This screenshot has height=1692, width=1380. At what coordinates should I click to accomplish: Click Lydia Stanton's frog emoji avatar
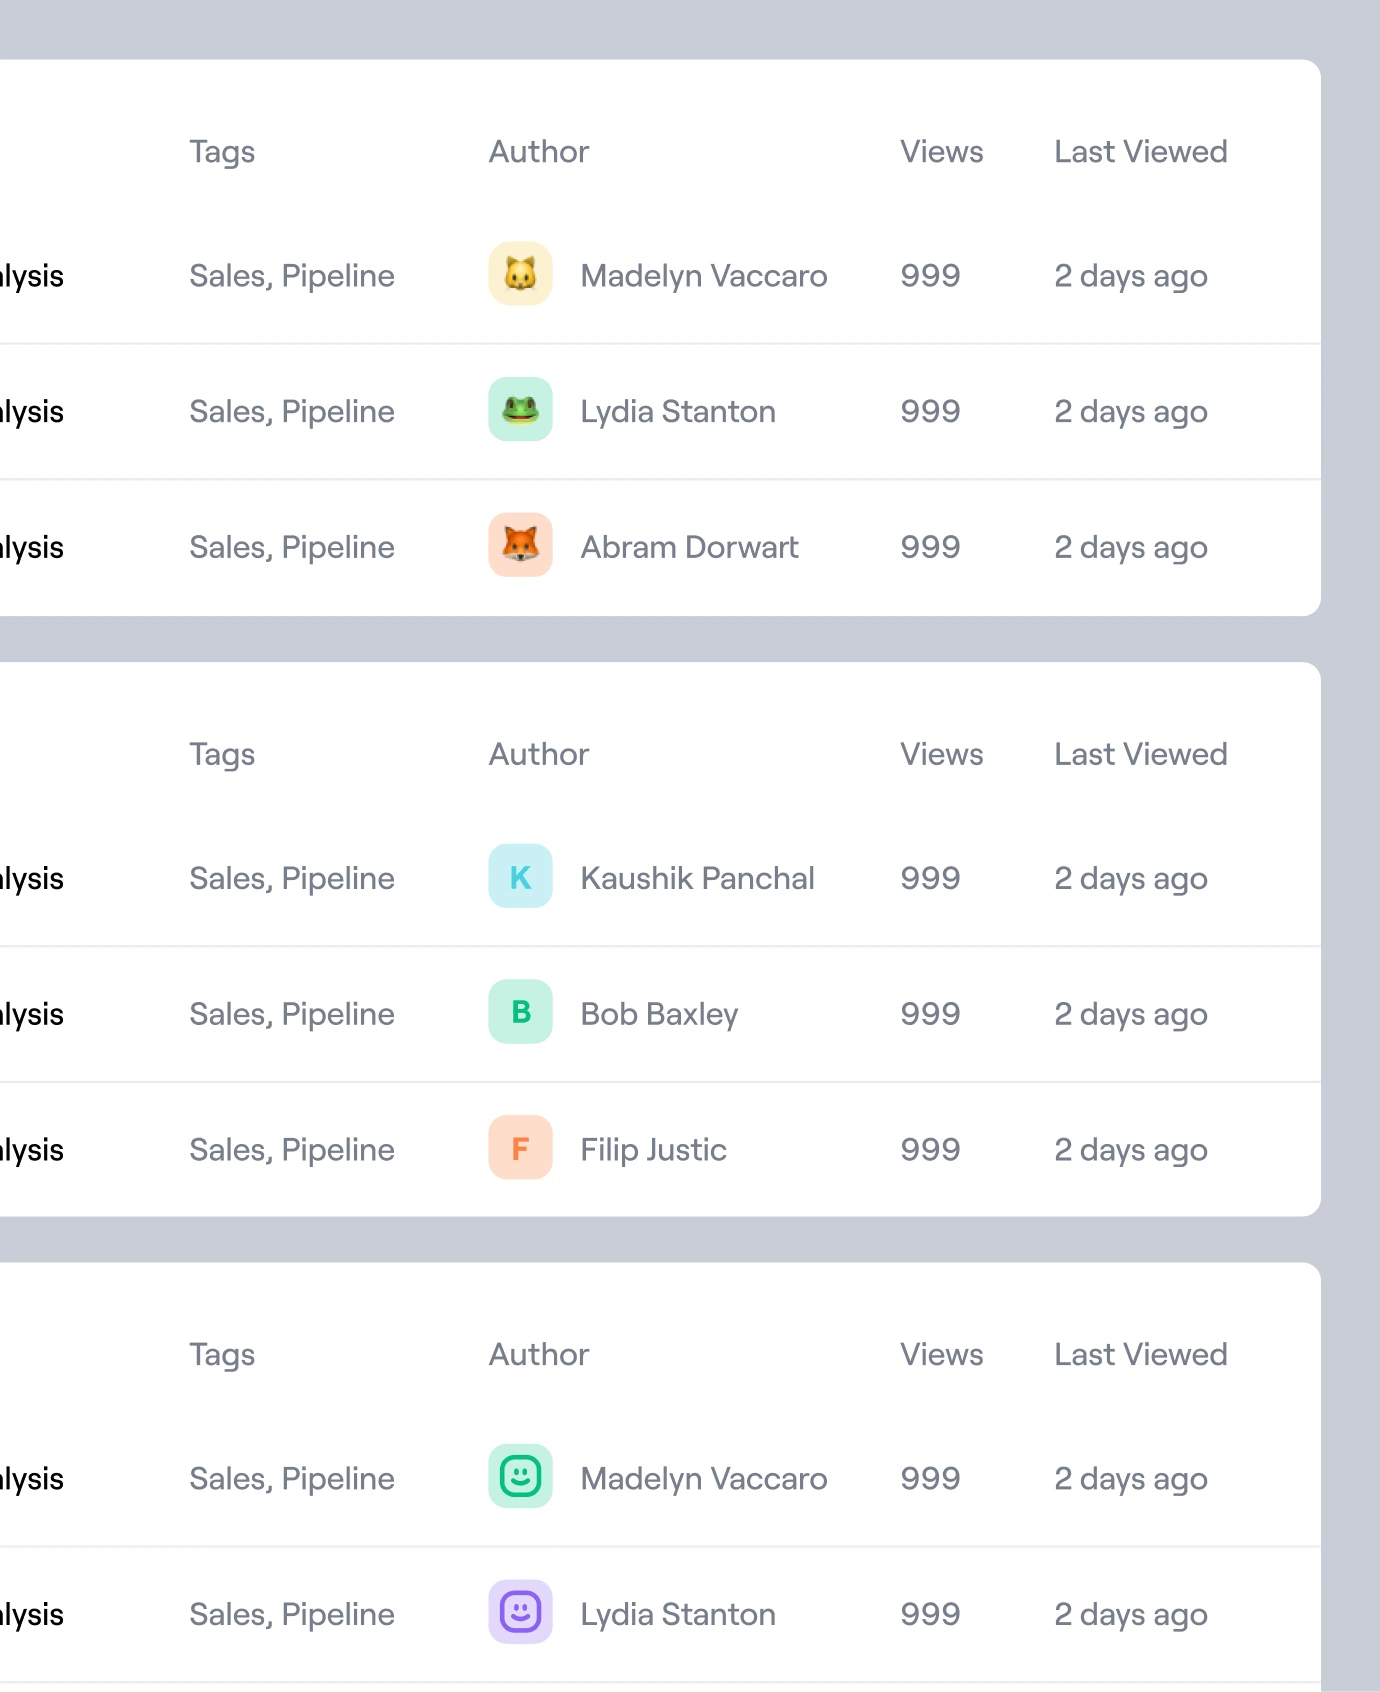pyautogui.click(x=520, y=410)
